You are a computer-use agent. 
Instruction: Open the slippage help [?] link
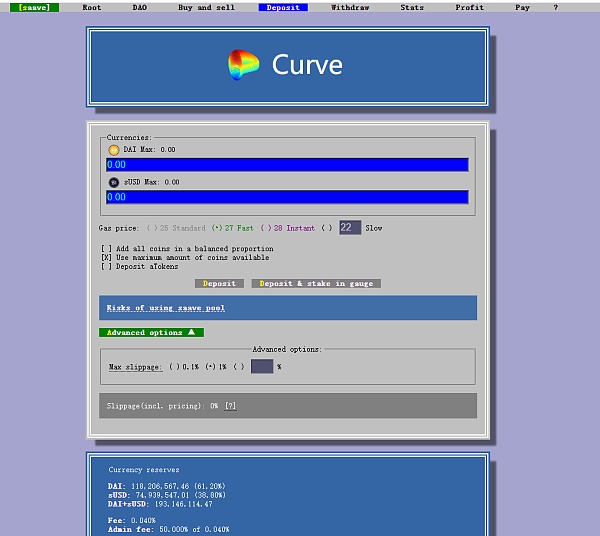point(230,406)
